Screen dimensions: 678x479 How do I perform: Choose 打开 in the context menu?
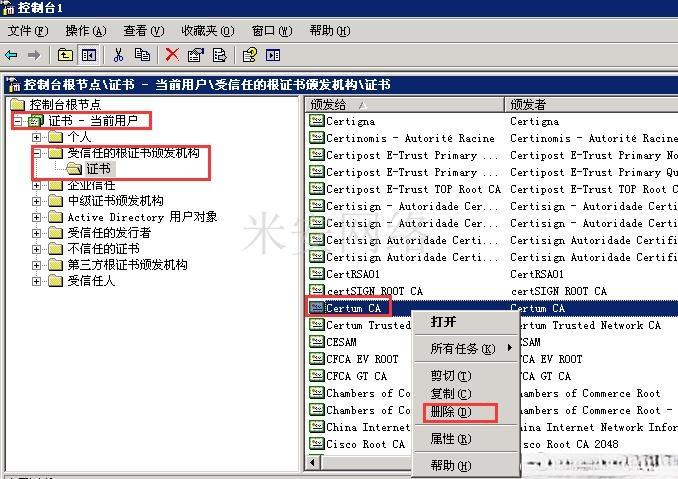[465, 322]
